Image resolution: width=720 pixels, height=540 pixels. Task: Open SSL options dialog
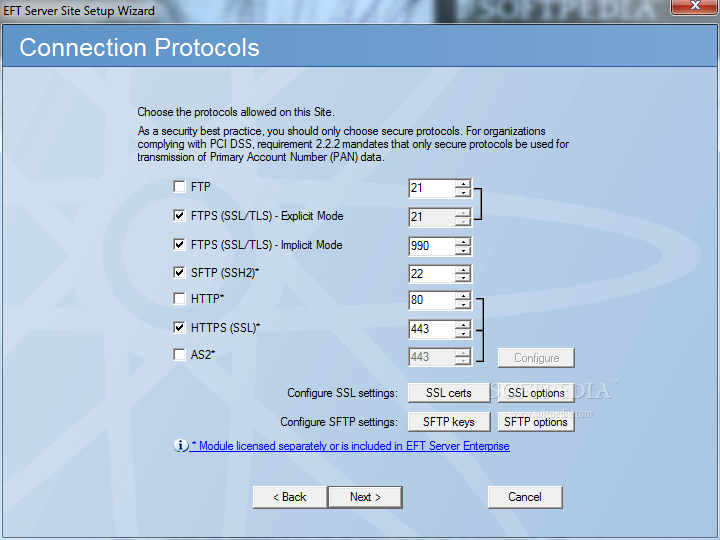[x=536, y=393]
